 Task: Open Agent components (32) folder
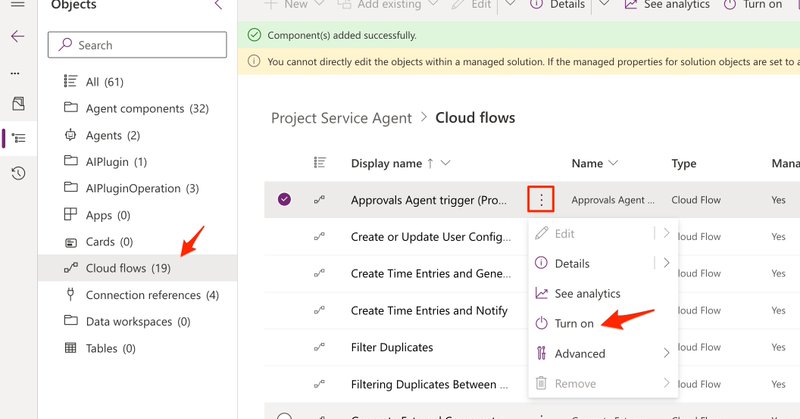(x=137, y=108)
